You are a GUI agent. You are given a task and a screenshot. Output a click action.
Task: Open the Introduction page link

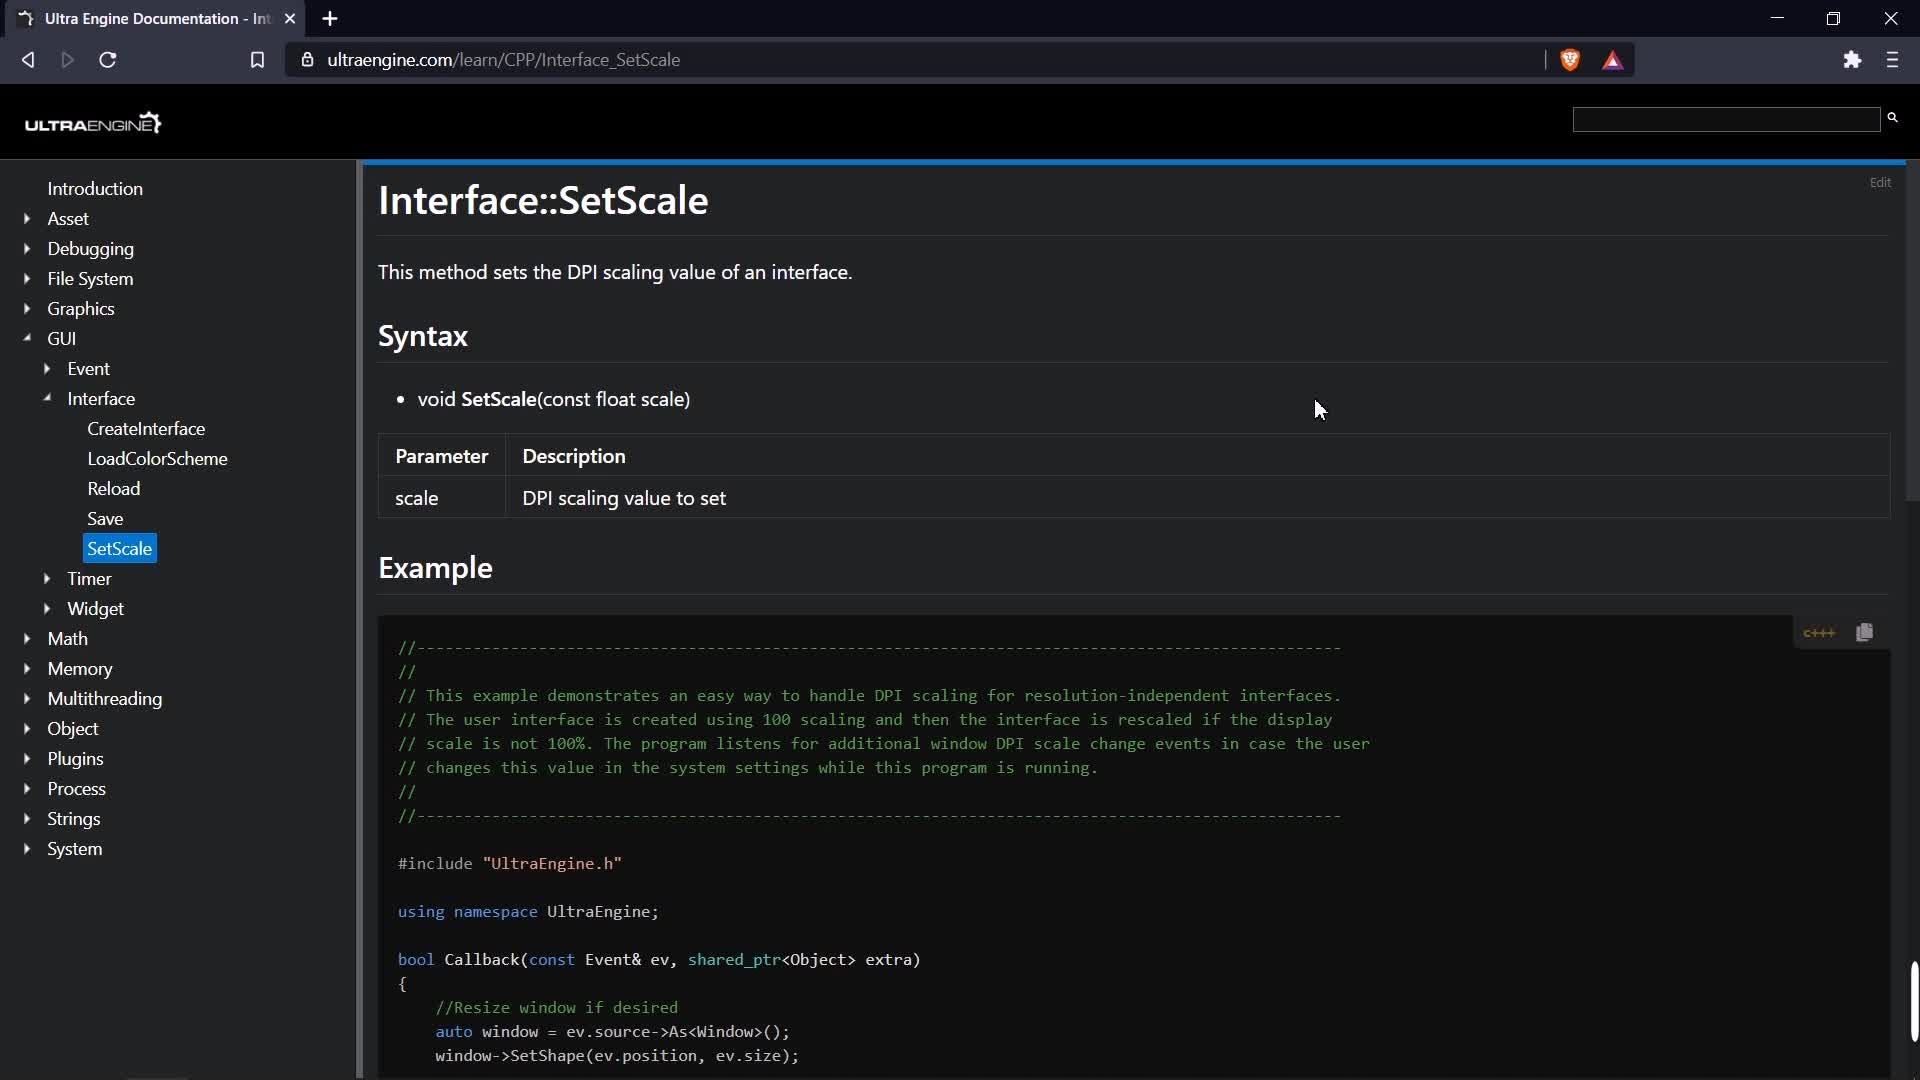(x=95, y=189)
